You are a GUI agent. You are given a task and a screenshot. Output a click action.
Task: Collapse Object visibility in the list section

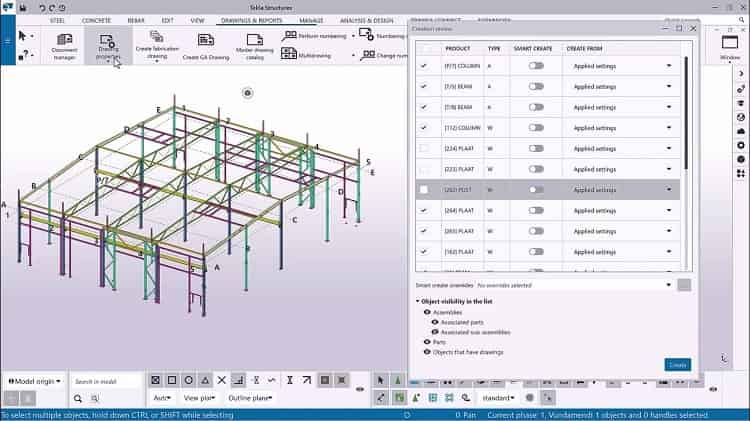pos(418,301)
